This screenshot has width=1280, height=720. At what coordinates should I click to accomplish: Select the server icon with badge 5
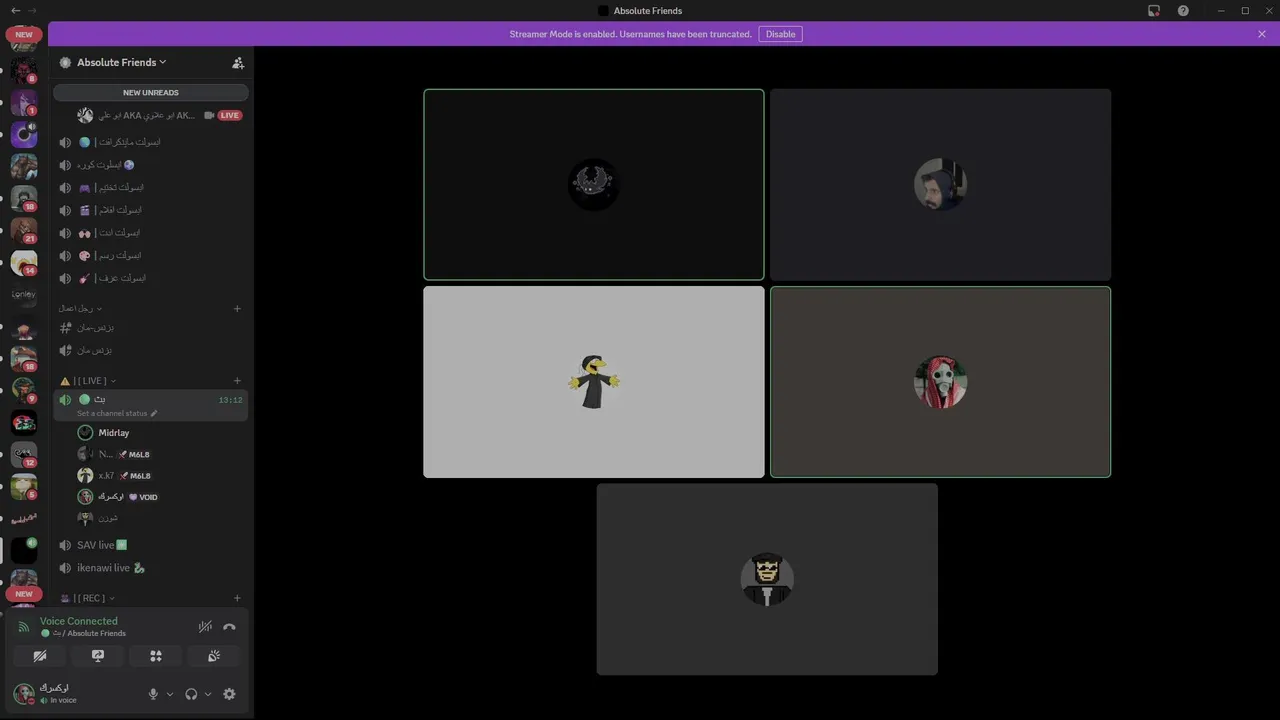point(24,487)
